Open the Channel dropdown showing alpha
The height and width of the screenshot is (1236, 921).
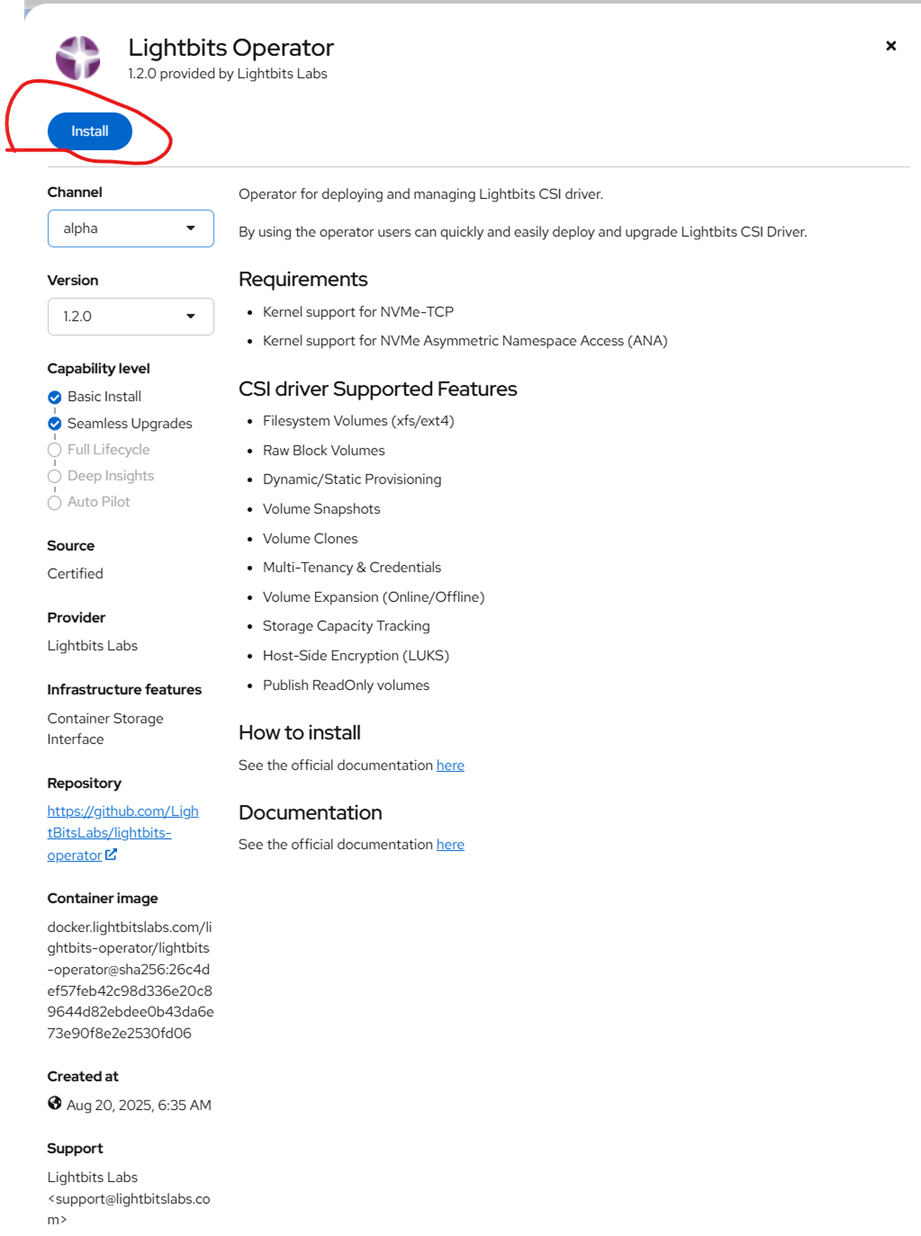coord(130,228)
